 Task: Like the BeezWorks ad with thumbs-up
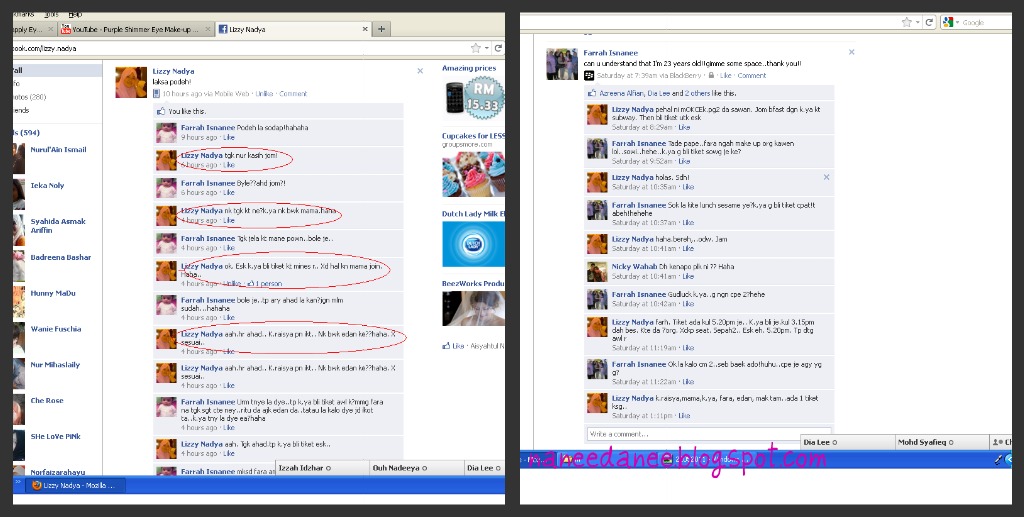pos(454,345)
